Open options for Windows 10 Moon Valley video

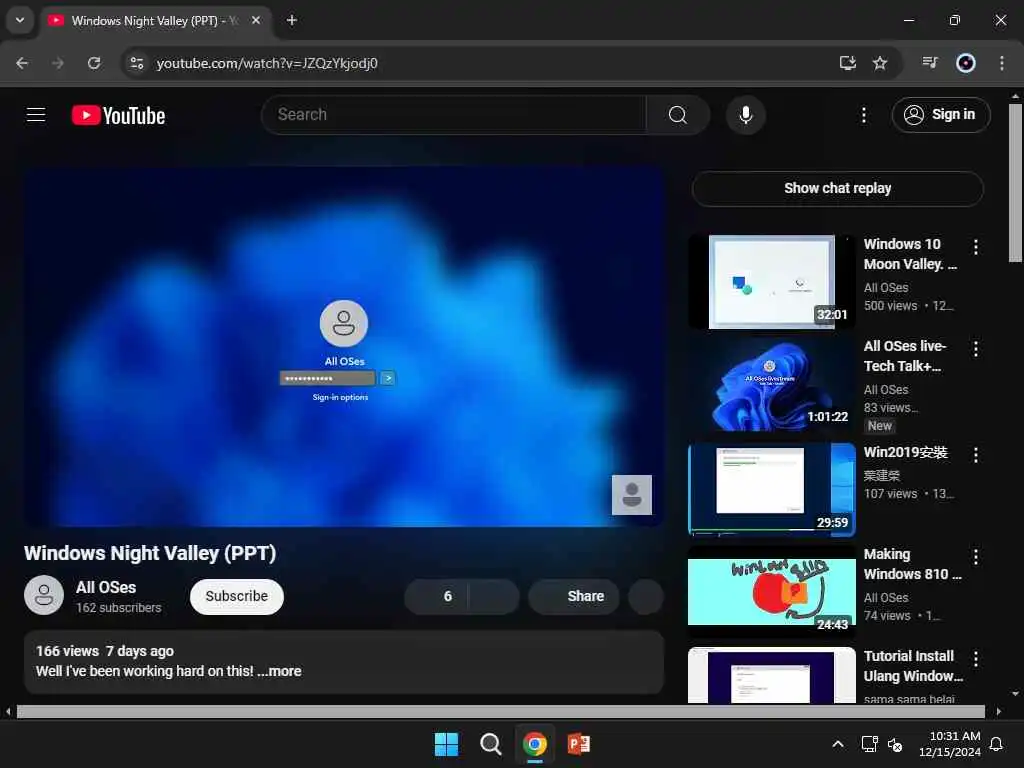(976, 247)
